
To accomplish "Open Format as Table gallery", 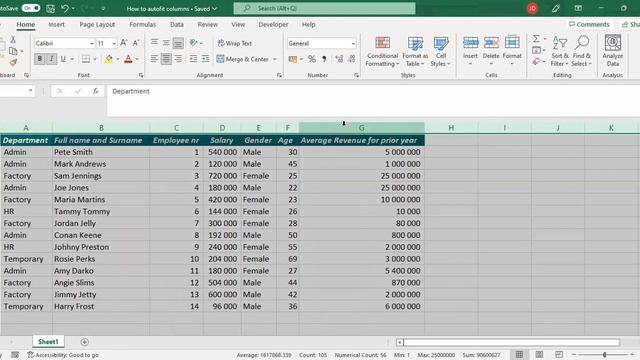I will pyautogui.click(x=415, y=51).
